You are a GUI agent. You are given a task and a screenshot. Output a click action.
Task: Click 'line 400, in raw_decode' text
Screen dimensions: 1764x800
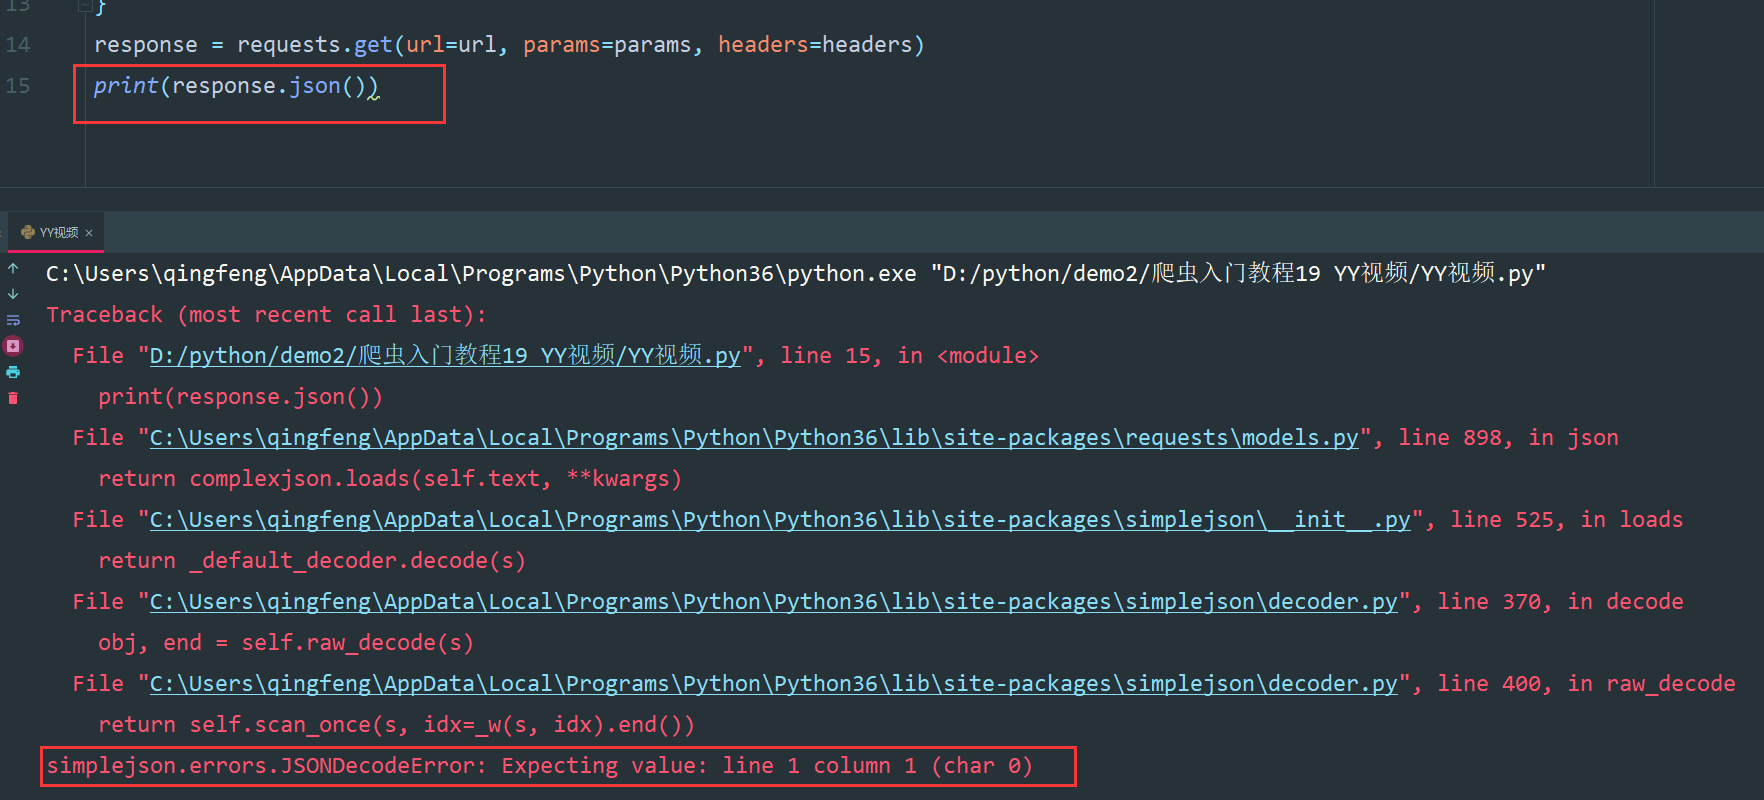point(1587,684)
